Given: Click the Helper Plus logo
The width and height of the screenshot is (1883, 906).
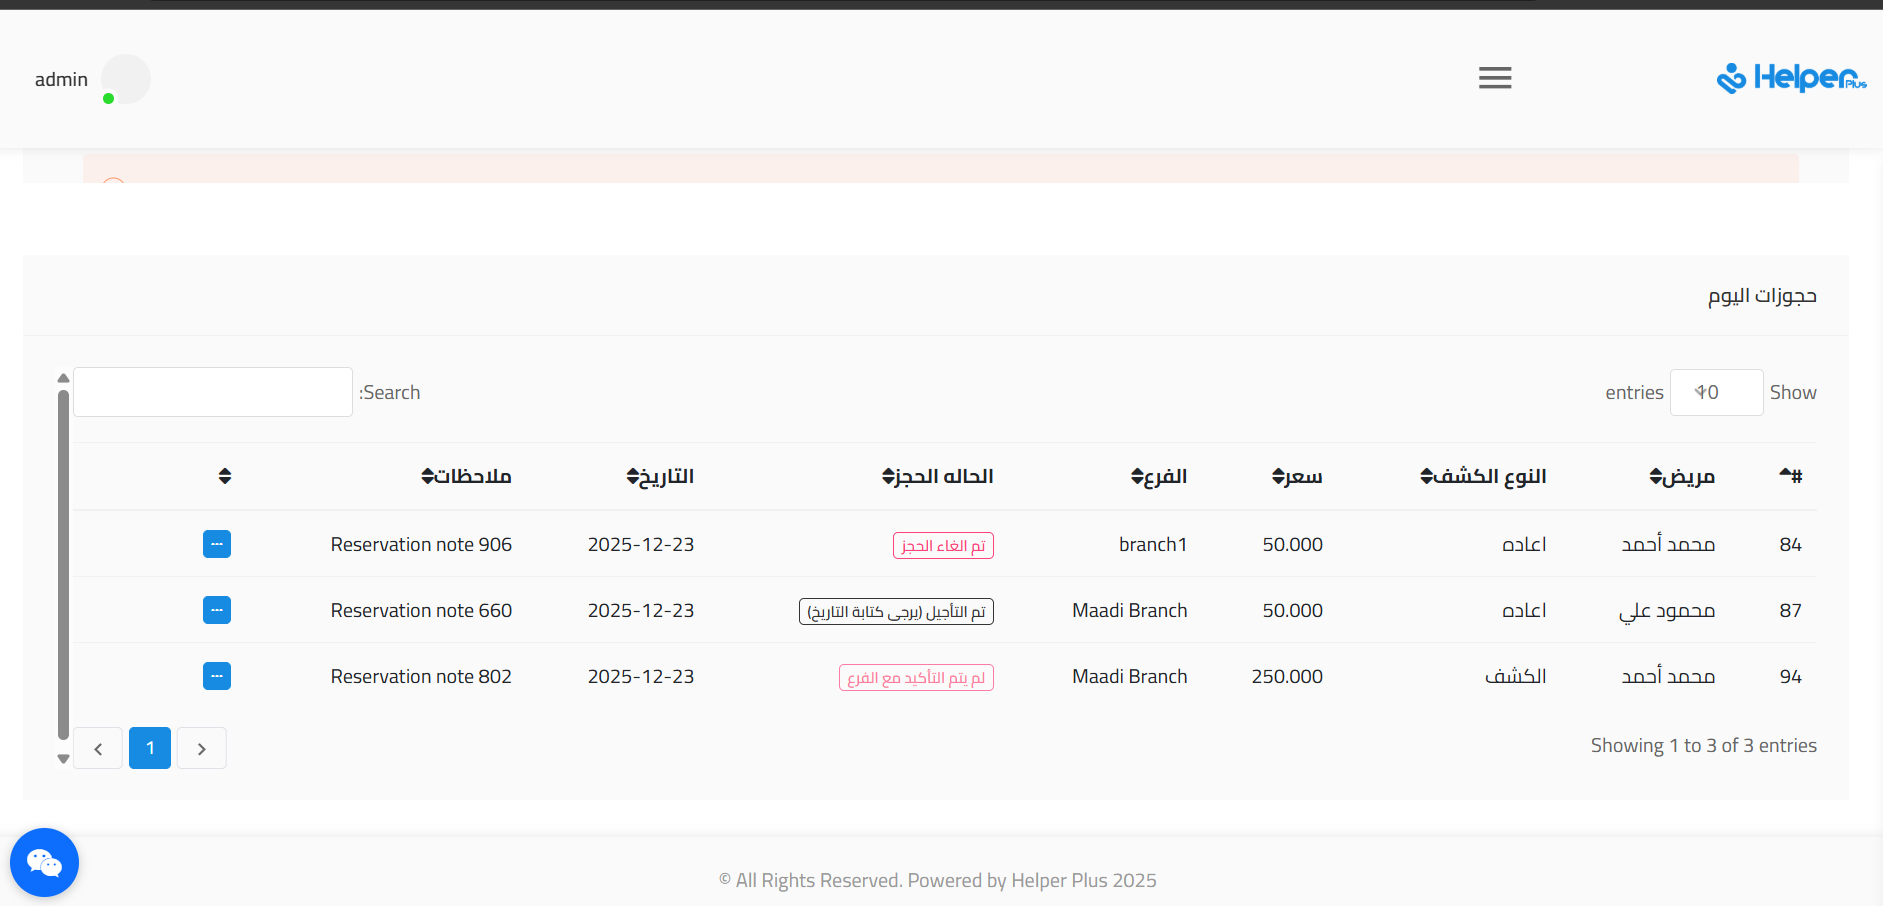Looking at the screenshot, I should (x=1791, y=78).
